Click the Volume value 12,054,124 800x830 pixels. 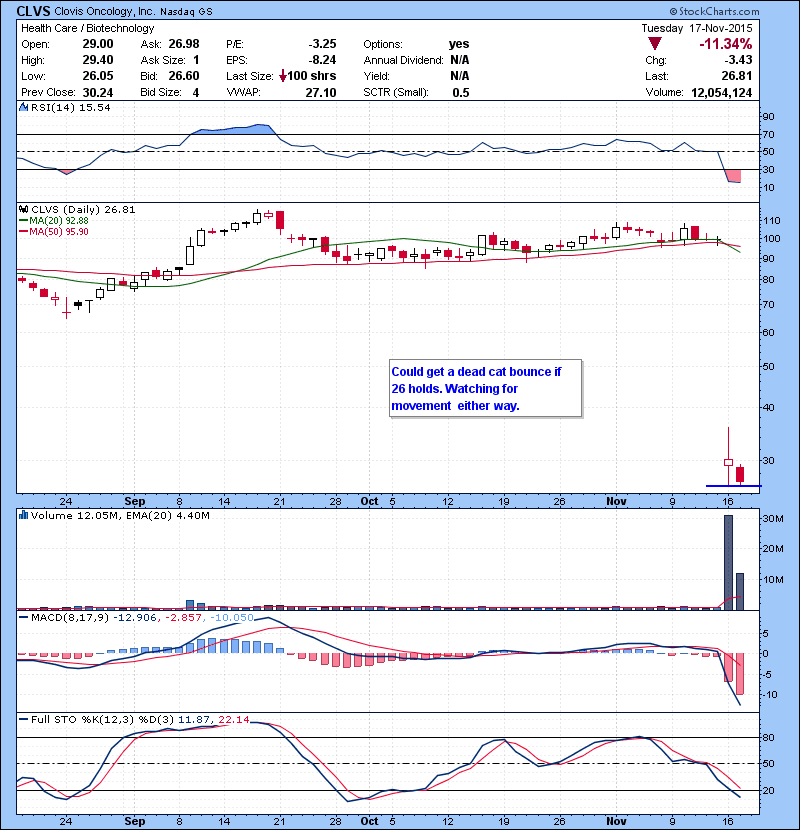(x=722, y=93)
